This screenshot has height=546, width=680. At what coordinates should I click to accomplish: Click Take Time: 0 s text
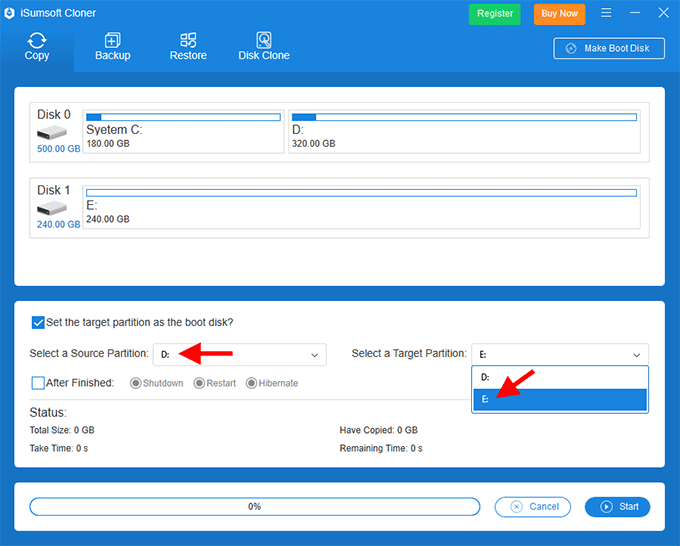coord(59,448)
